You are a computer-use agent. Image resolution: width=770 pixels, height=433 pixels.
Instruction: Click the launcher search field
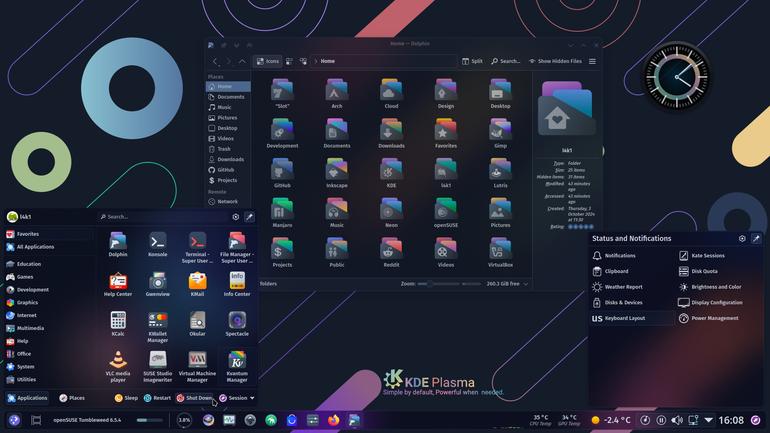click(164, 216)
